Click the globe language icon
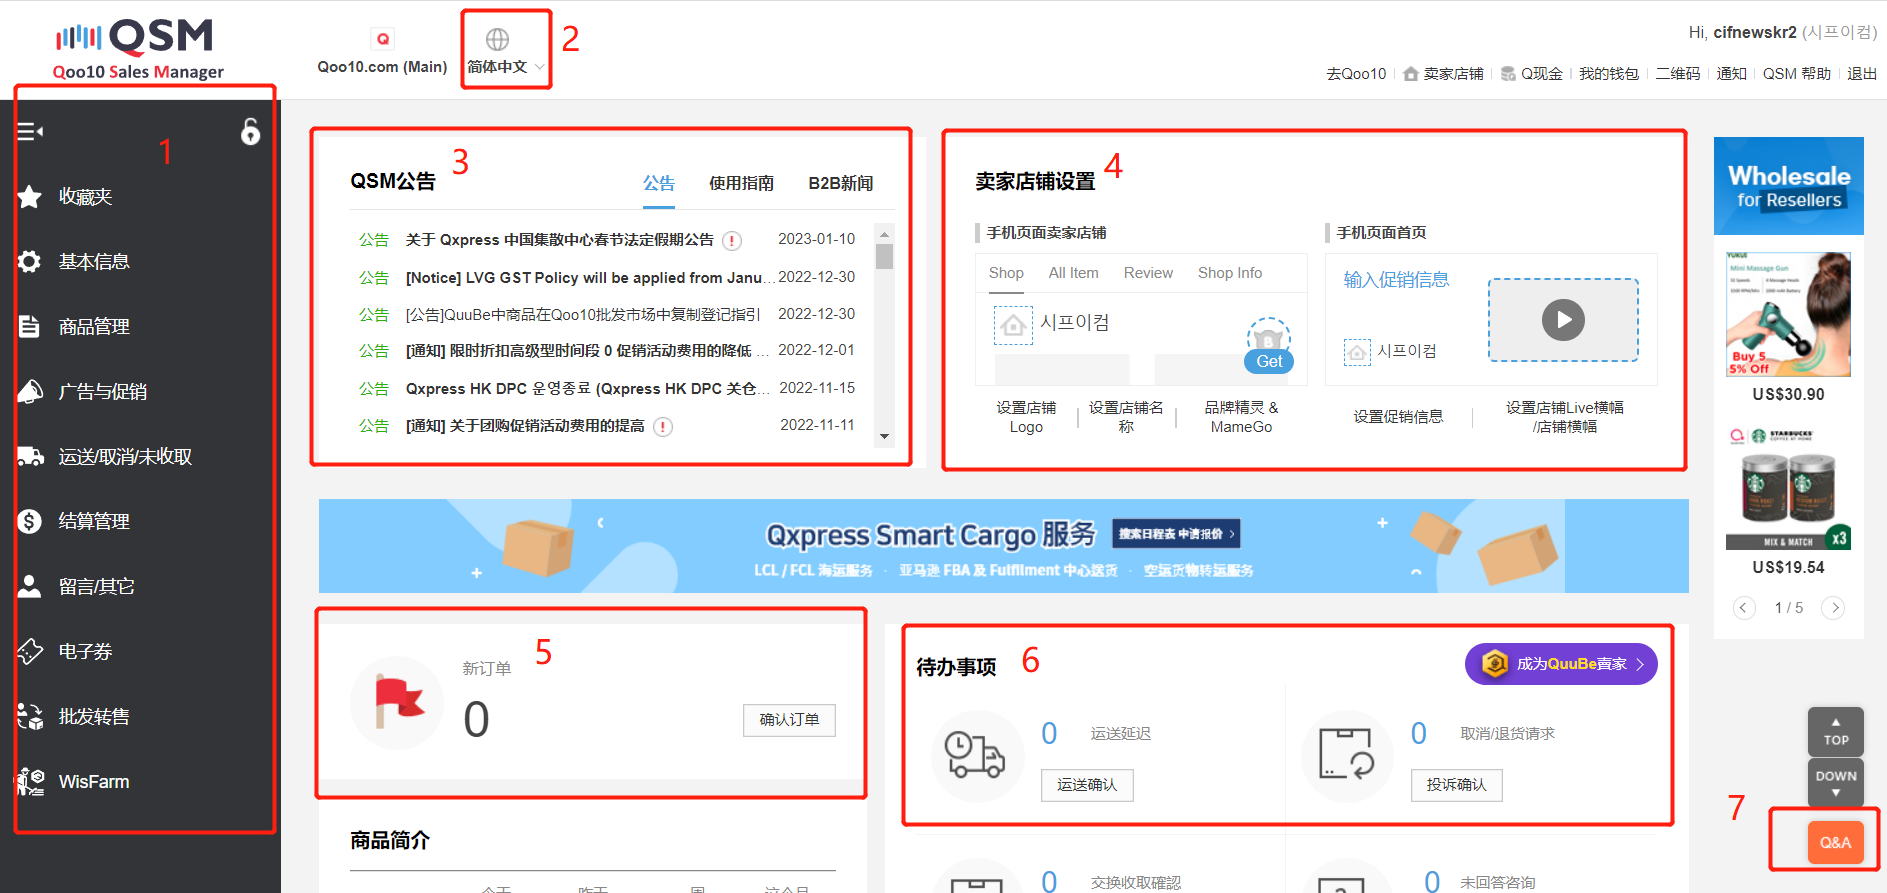 point(497,39)
